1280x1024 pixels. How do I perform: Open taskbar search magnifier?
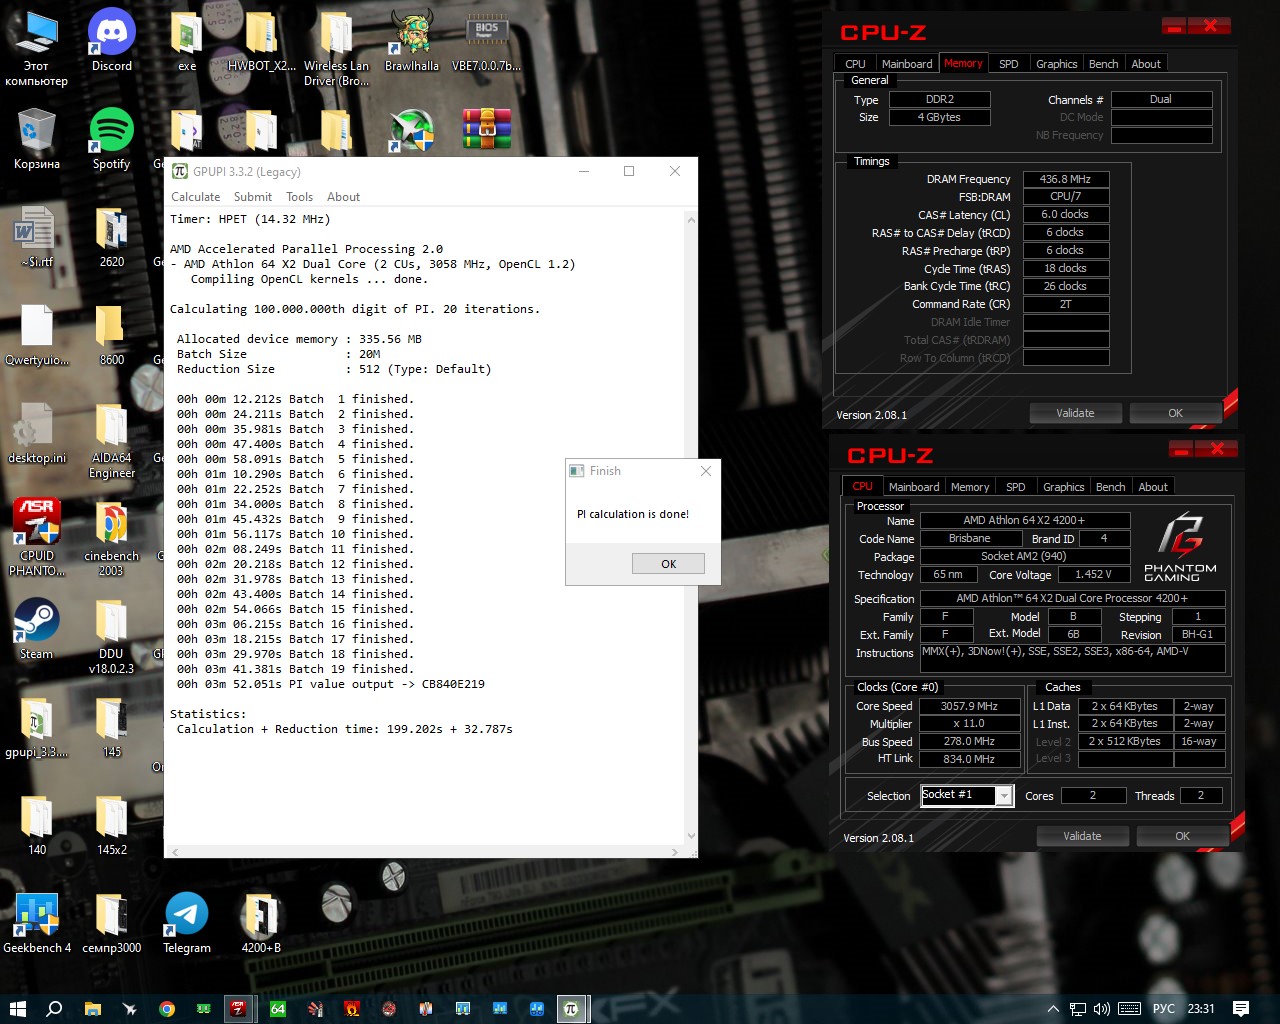(54, 1008)
